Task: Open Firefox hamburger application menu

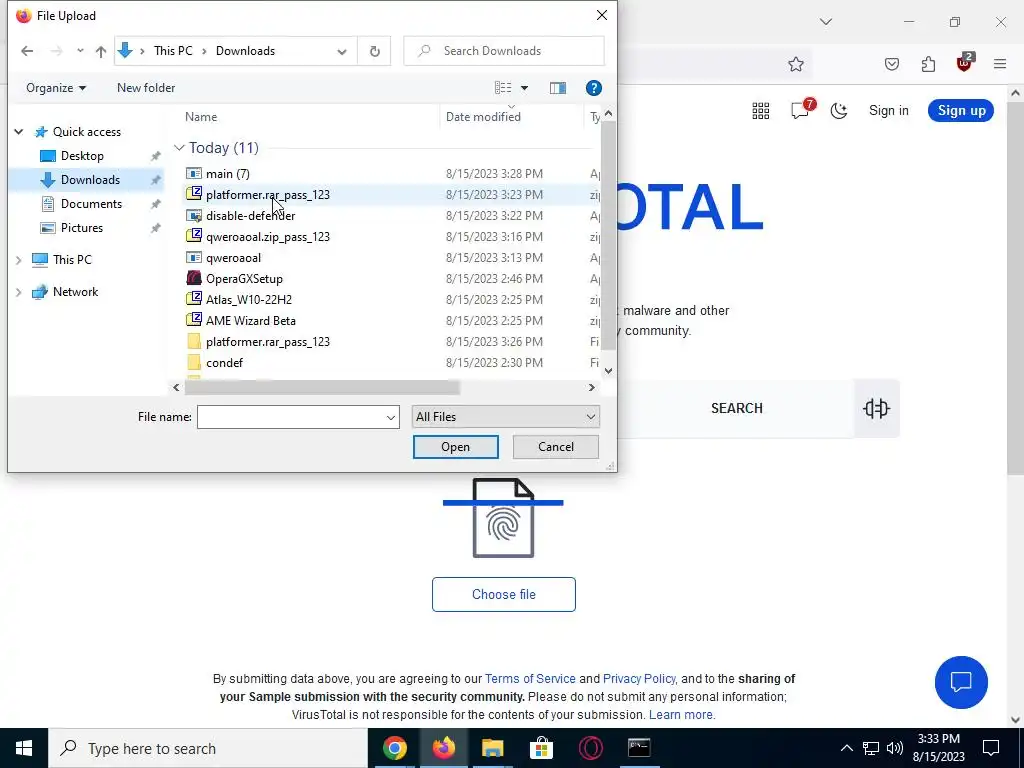Action: point(1000,64)
